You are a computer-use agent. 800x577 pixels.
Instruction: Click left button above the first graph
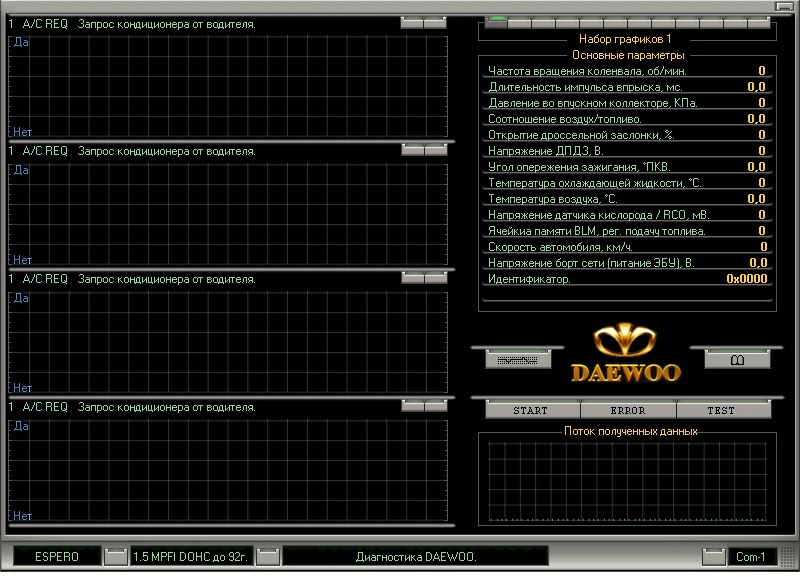(412, 22)
